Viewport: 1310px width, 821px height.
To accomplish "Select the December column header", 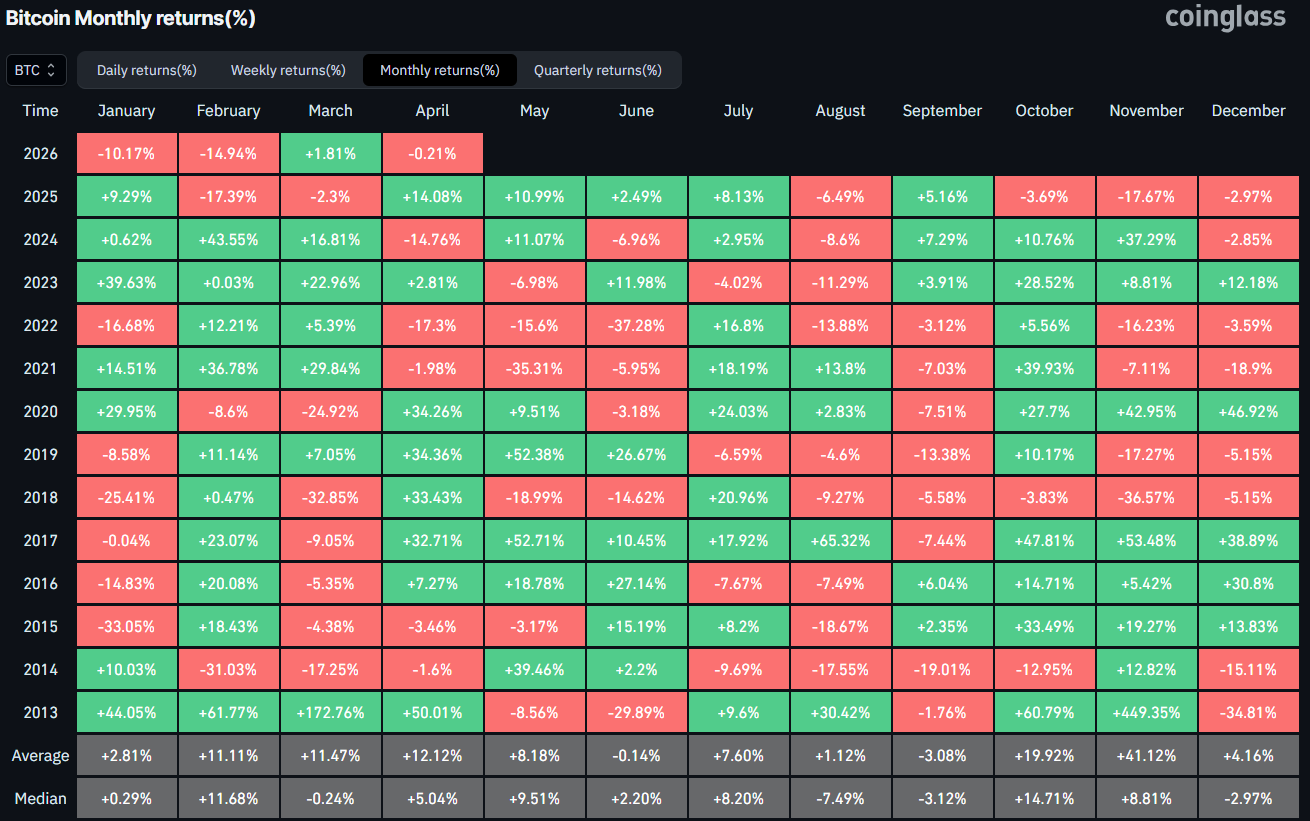I will [x=1248, y=110].
